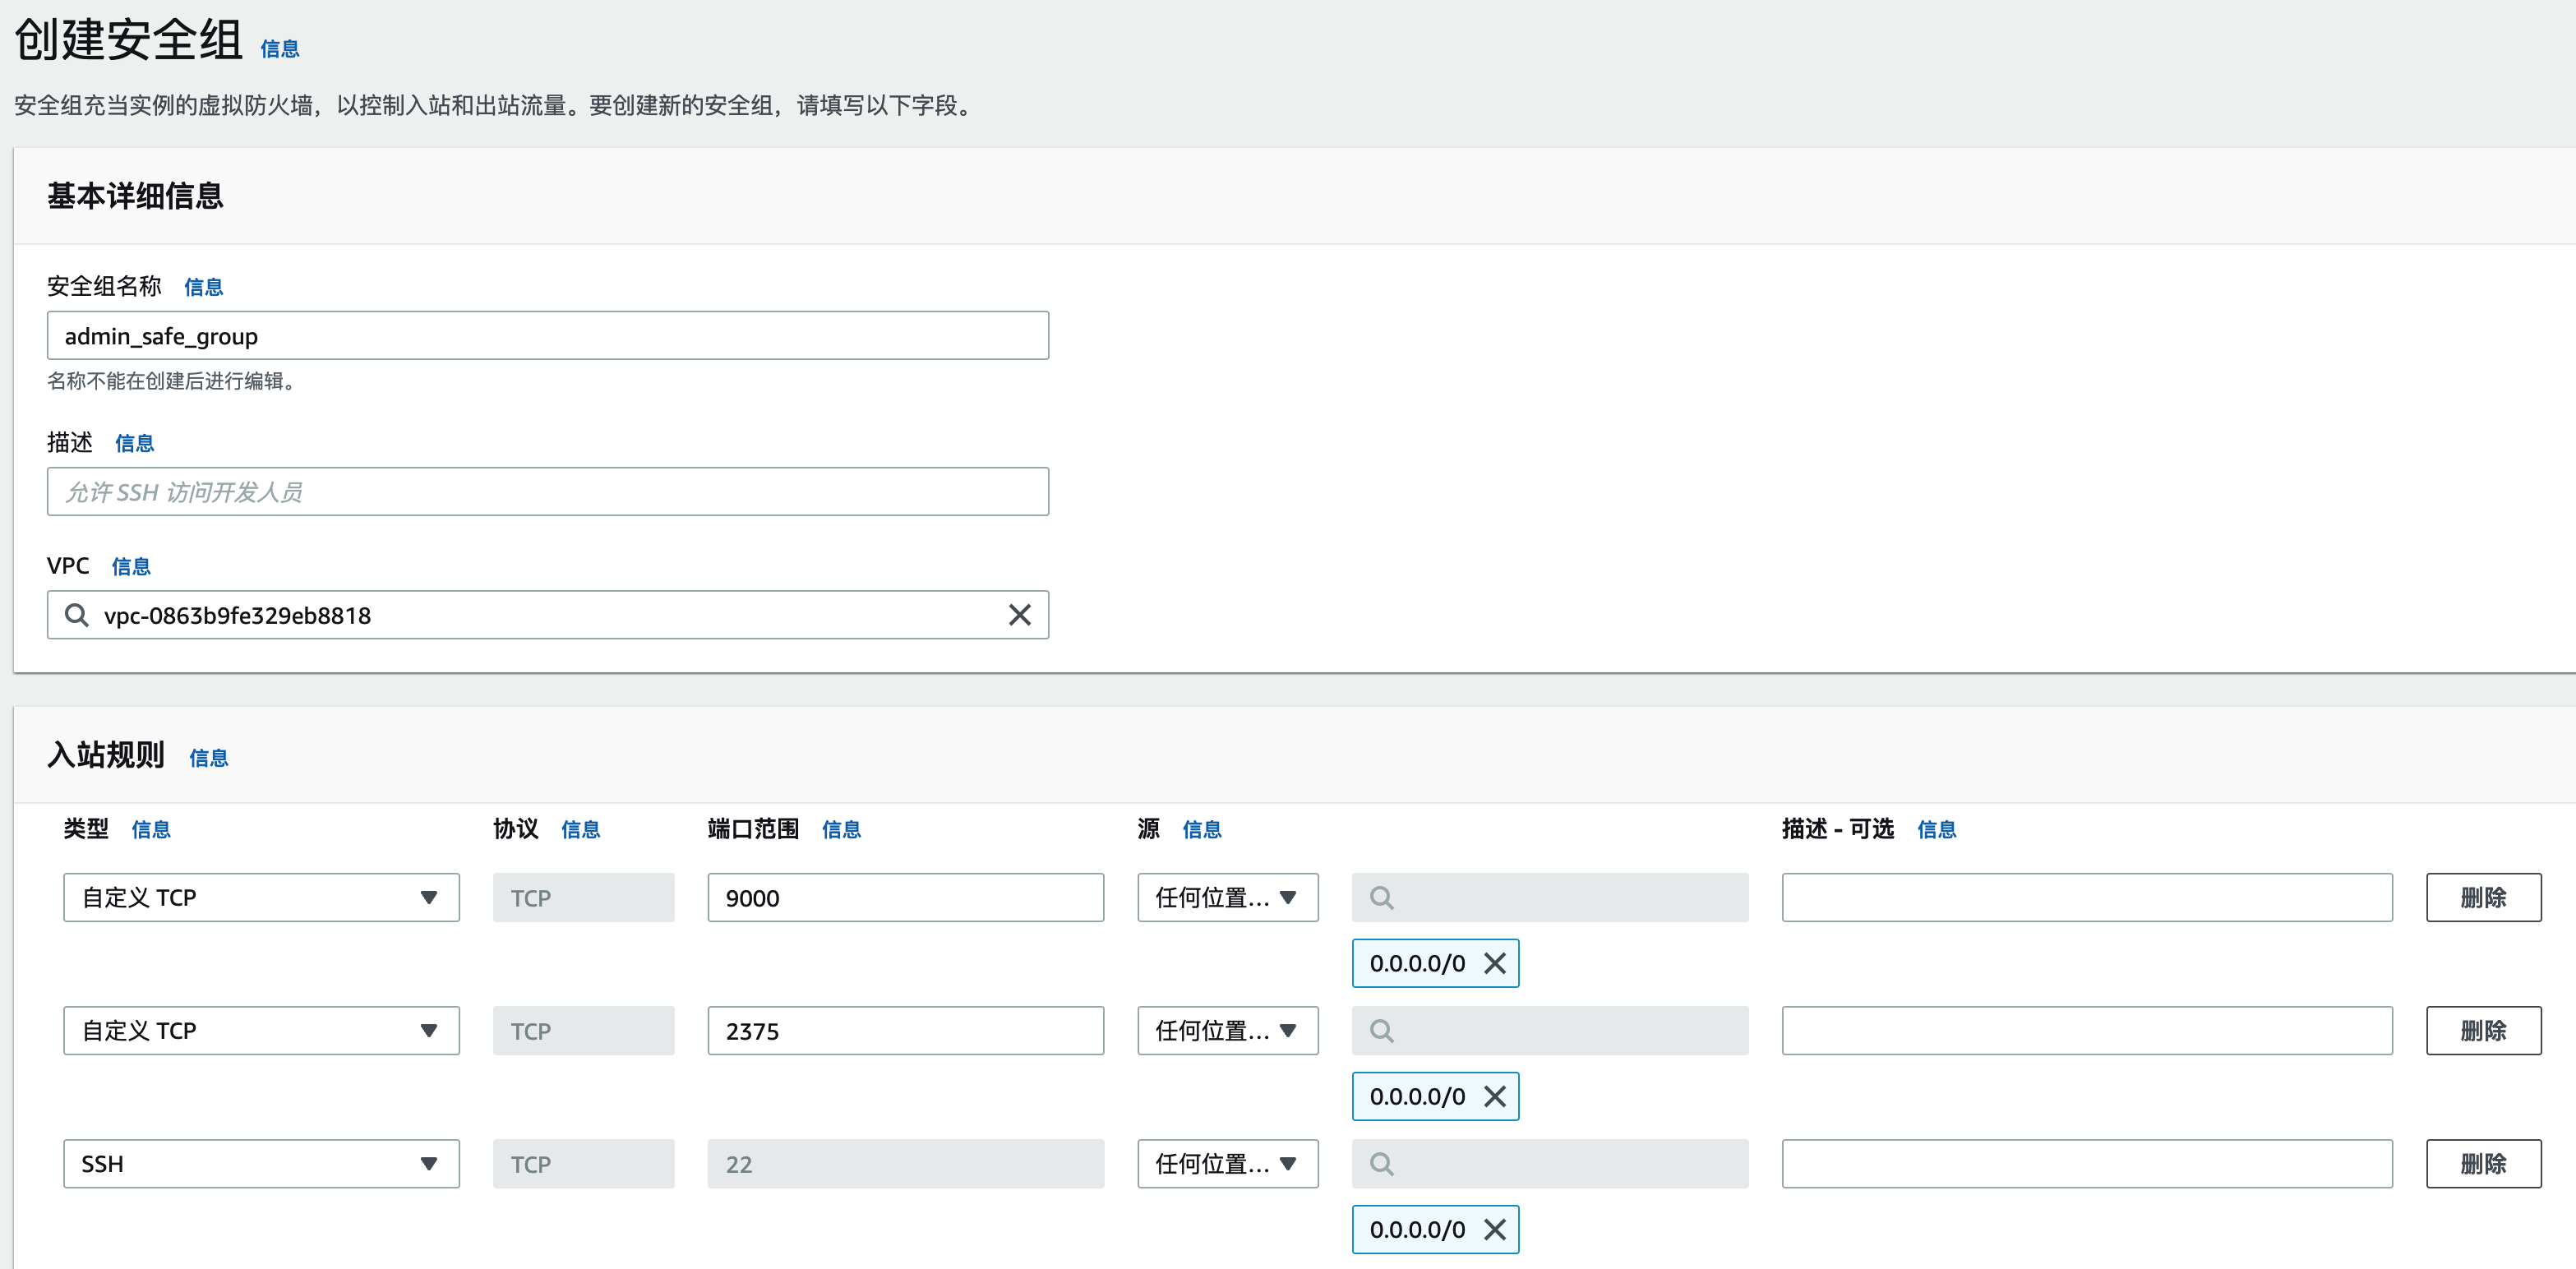Click the VPC search magnifier icon
The height and width of the screenshot is (1269, 2576).
pos(77,615)
